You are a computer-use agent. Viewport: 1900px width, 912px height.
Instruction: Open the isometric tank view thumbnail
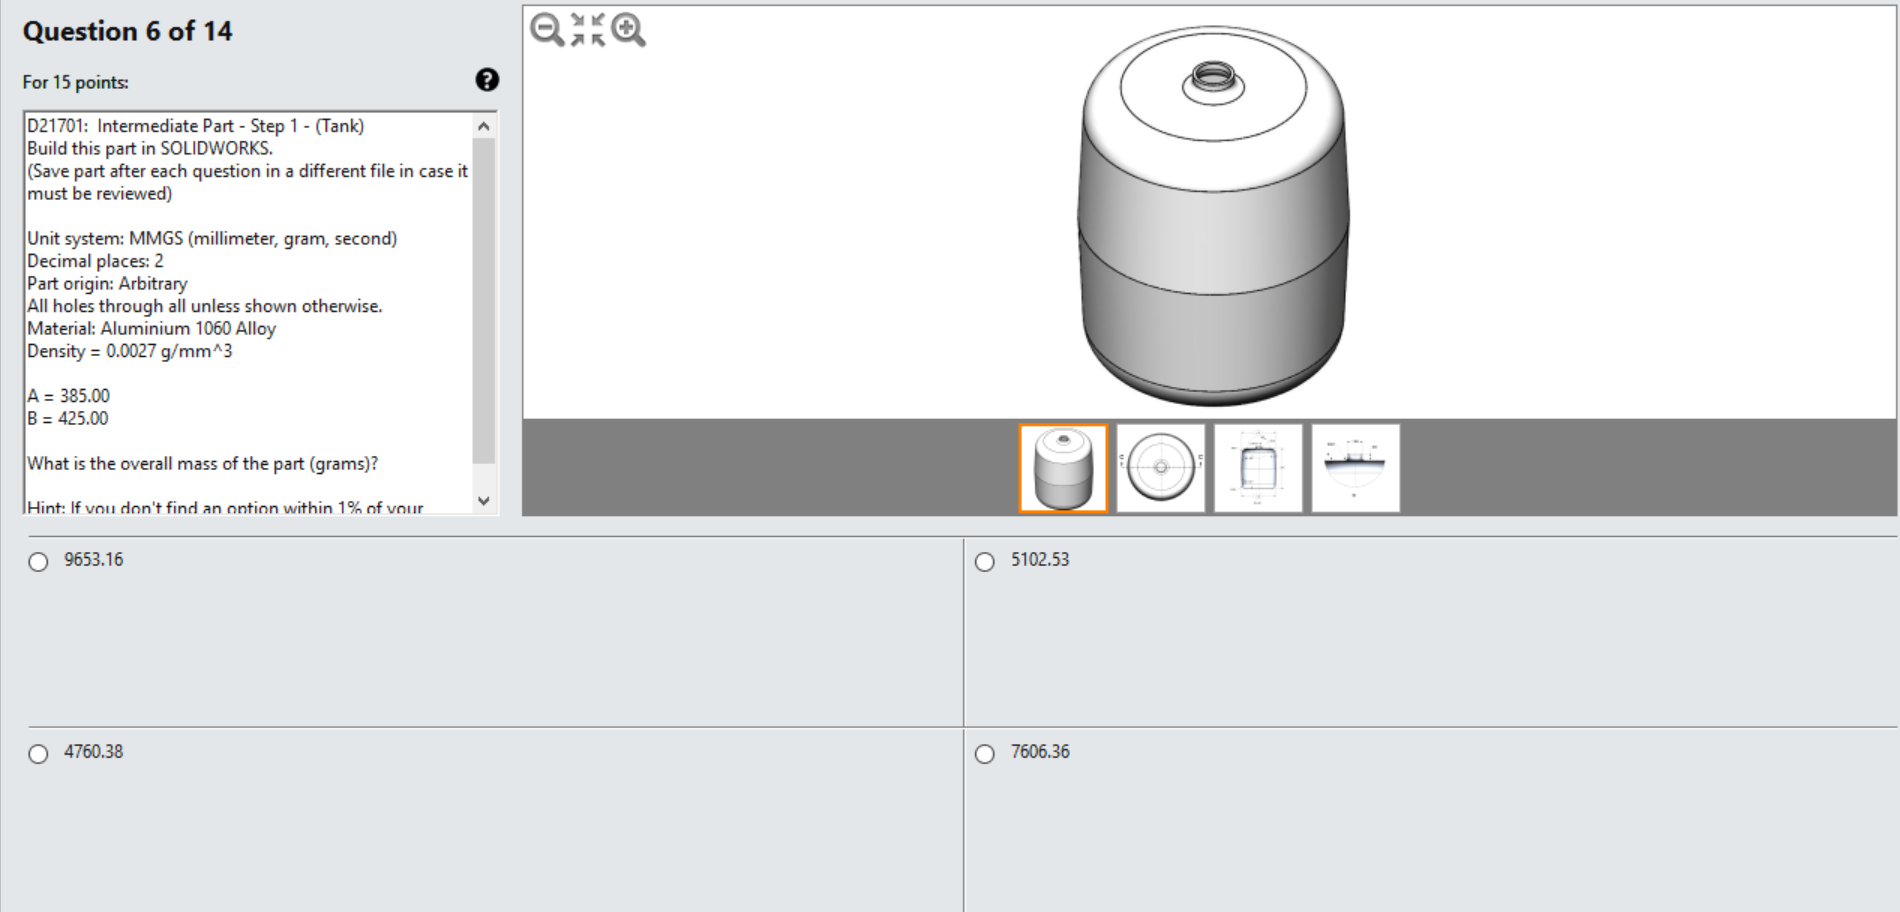[x=1062, y=467]
